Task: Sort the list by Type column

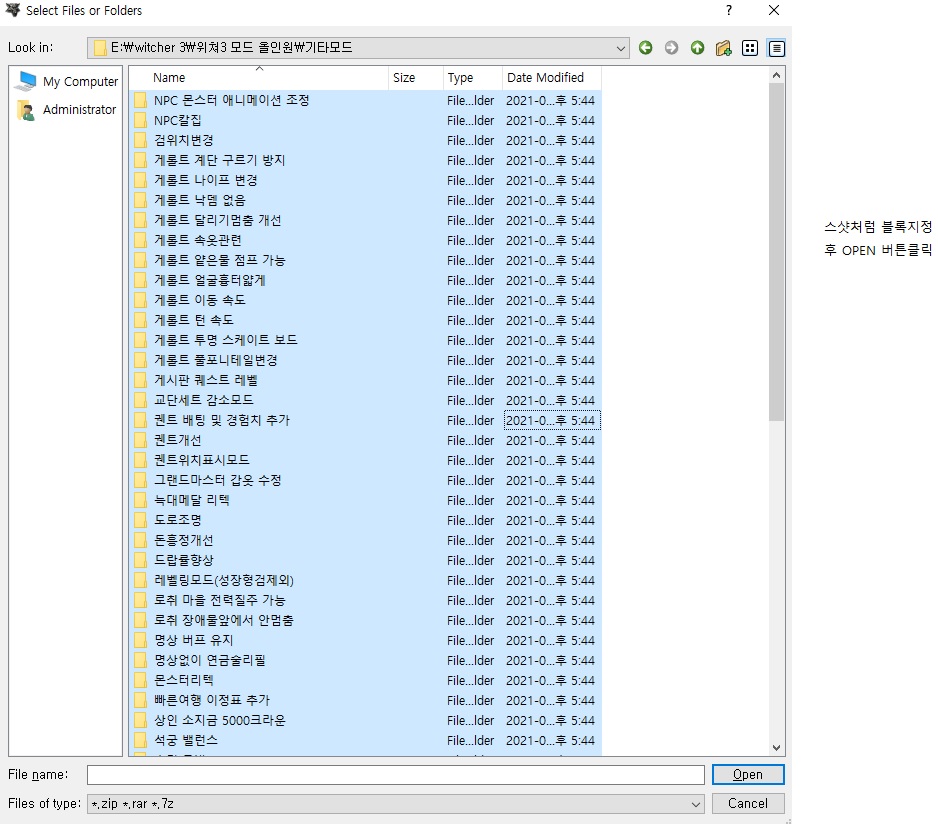Action: [472, 78]
